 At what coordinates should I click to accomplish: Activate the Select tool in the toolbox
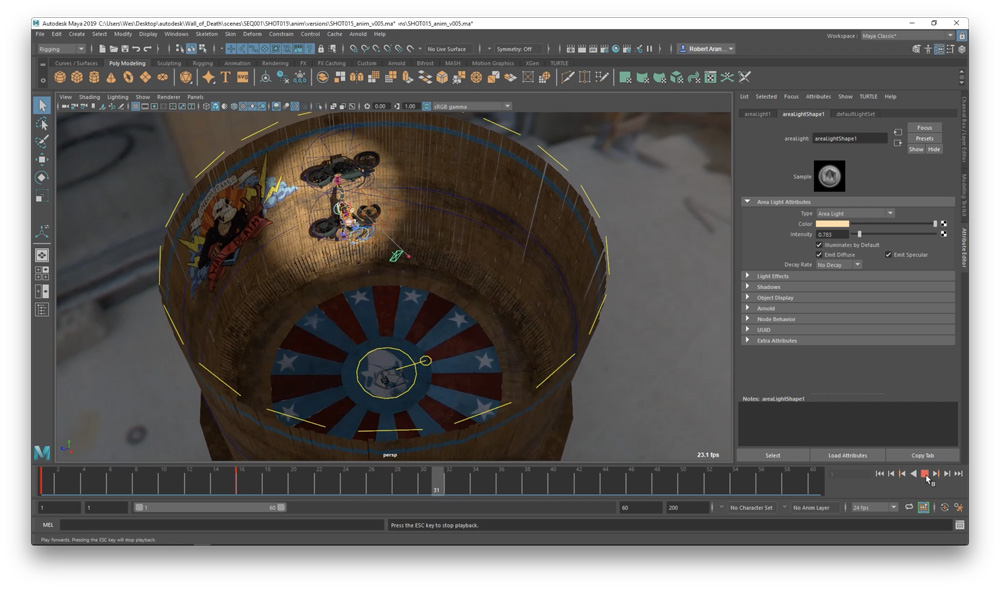point(42,105)
